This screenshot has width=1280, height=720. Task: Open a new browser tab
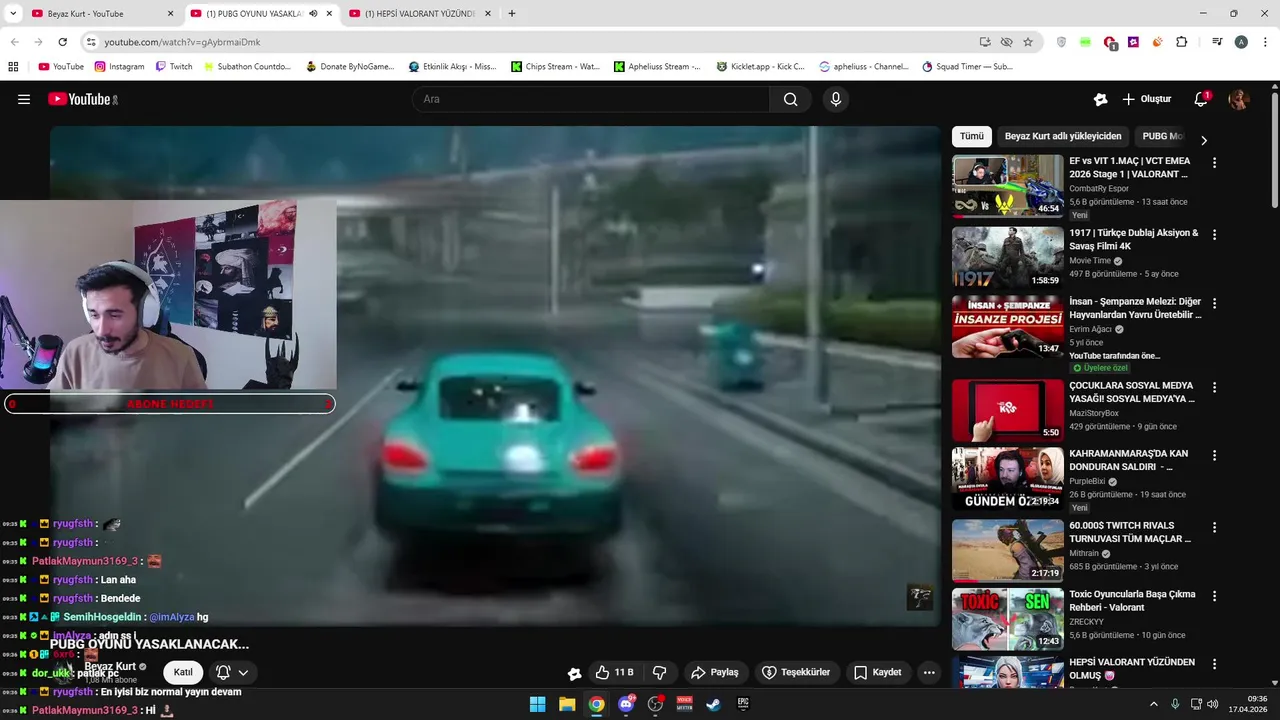click(512, 14)
